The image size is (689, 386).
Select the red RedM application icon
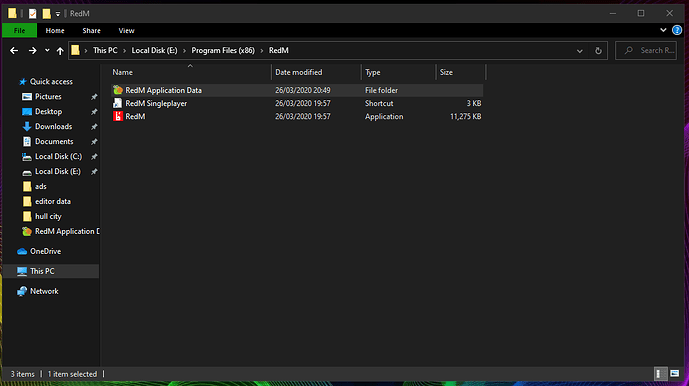117,117
